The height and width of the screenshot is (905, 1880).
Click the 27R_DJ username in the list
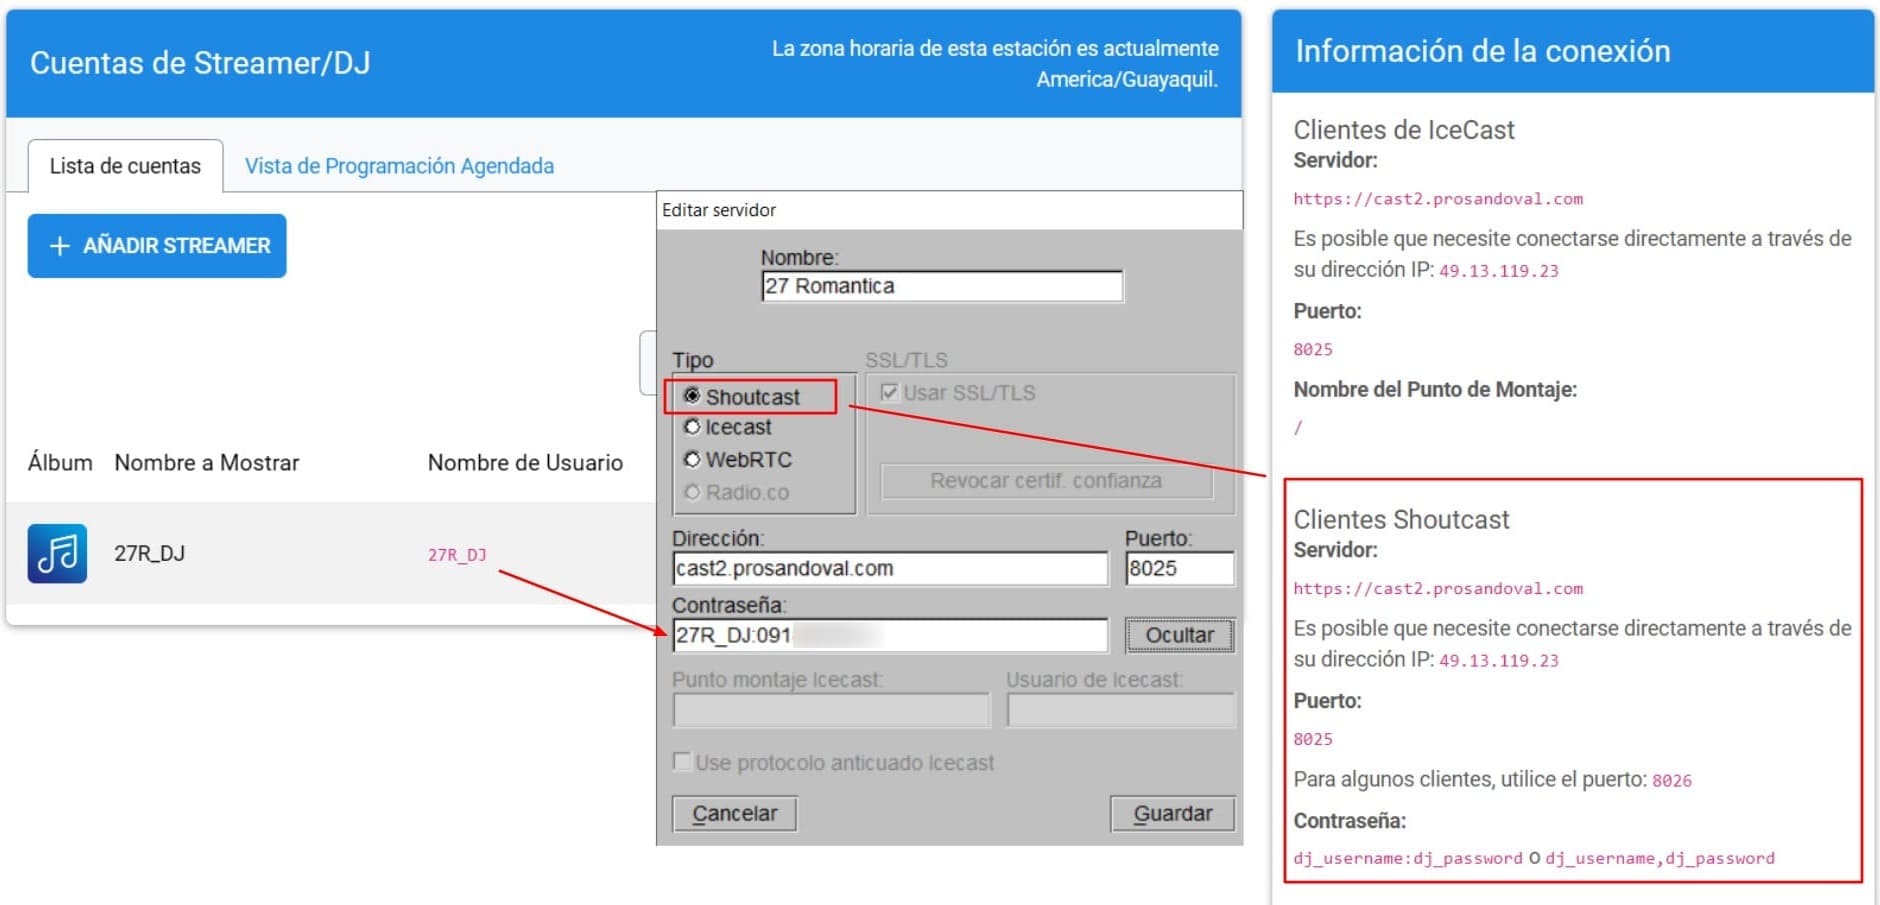click(x=457, y=555)
